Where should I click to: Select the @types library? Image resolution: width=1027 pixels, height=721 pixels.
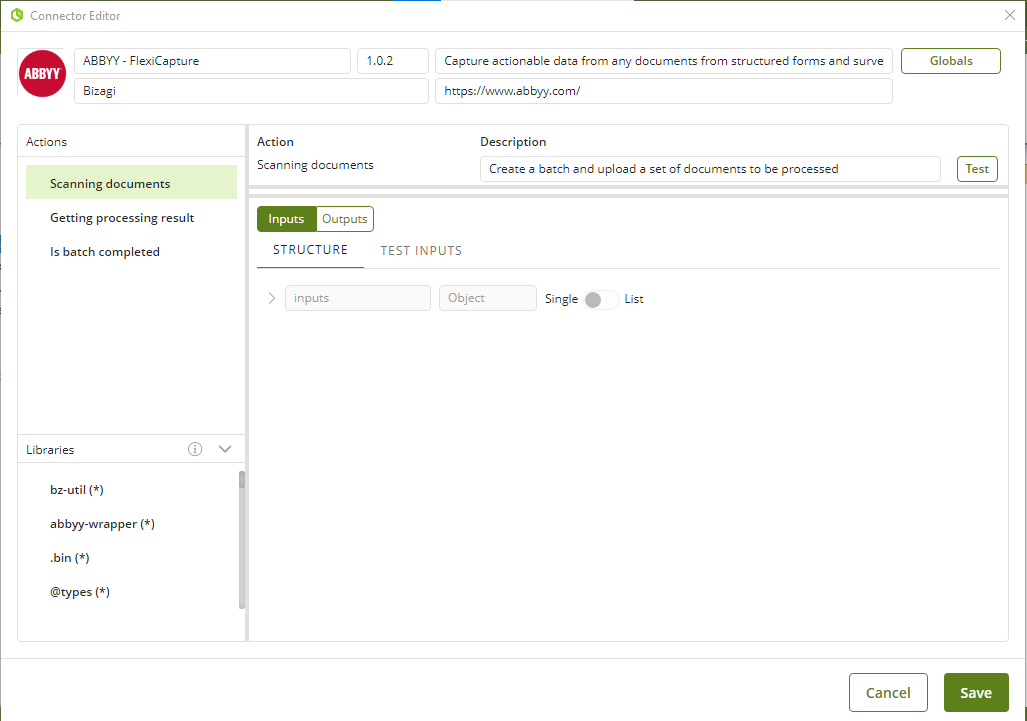click(x=80, y=592)
